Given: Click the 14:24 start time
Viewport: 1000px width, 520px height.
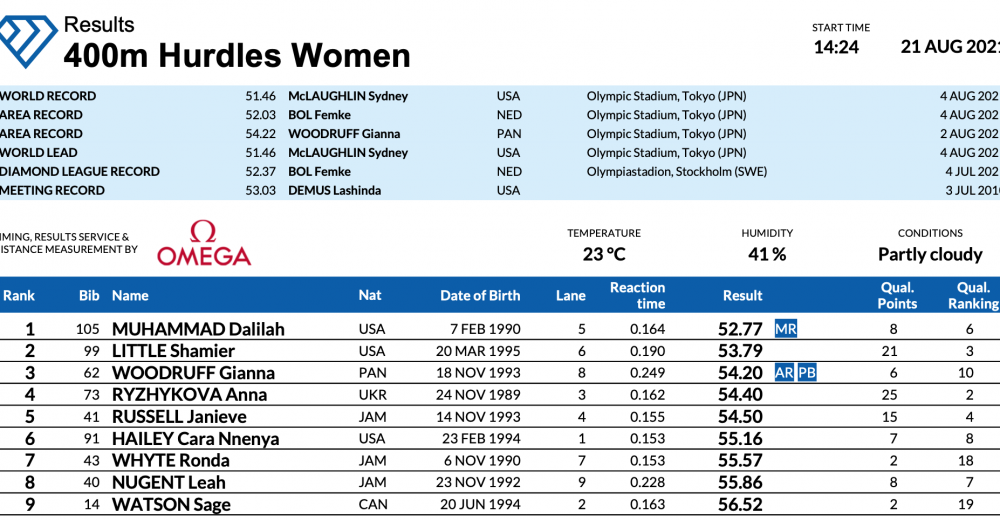Looking at the screenshot, I should (836, 47).
